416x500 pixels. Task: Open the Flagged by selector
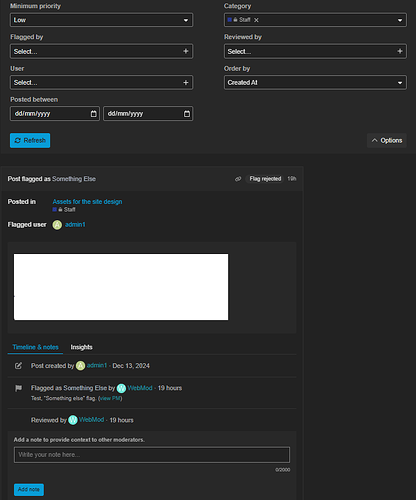coord(101,51)
